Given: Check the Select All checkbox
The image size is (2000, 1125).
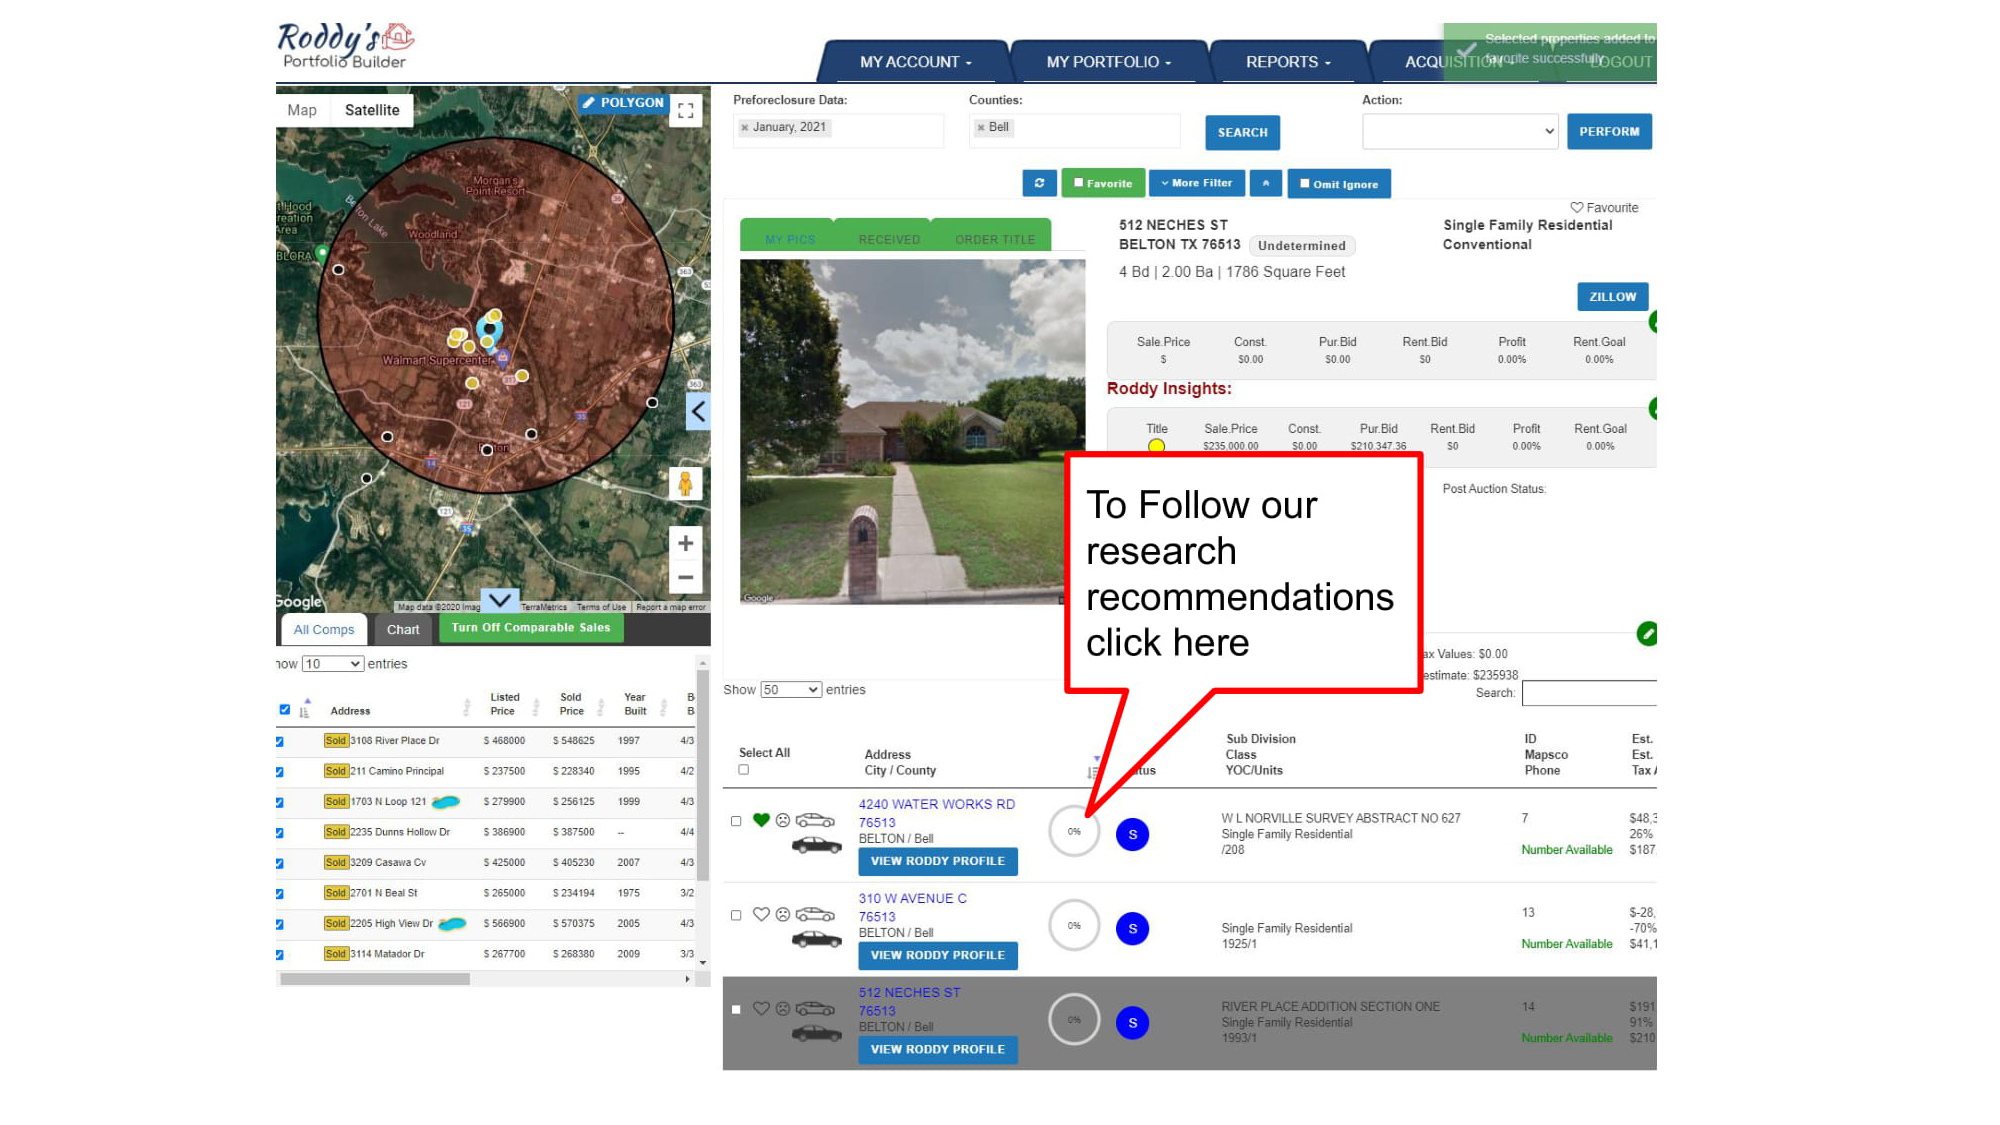Looking at the screenshot, I should (x=743, y=770).
